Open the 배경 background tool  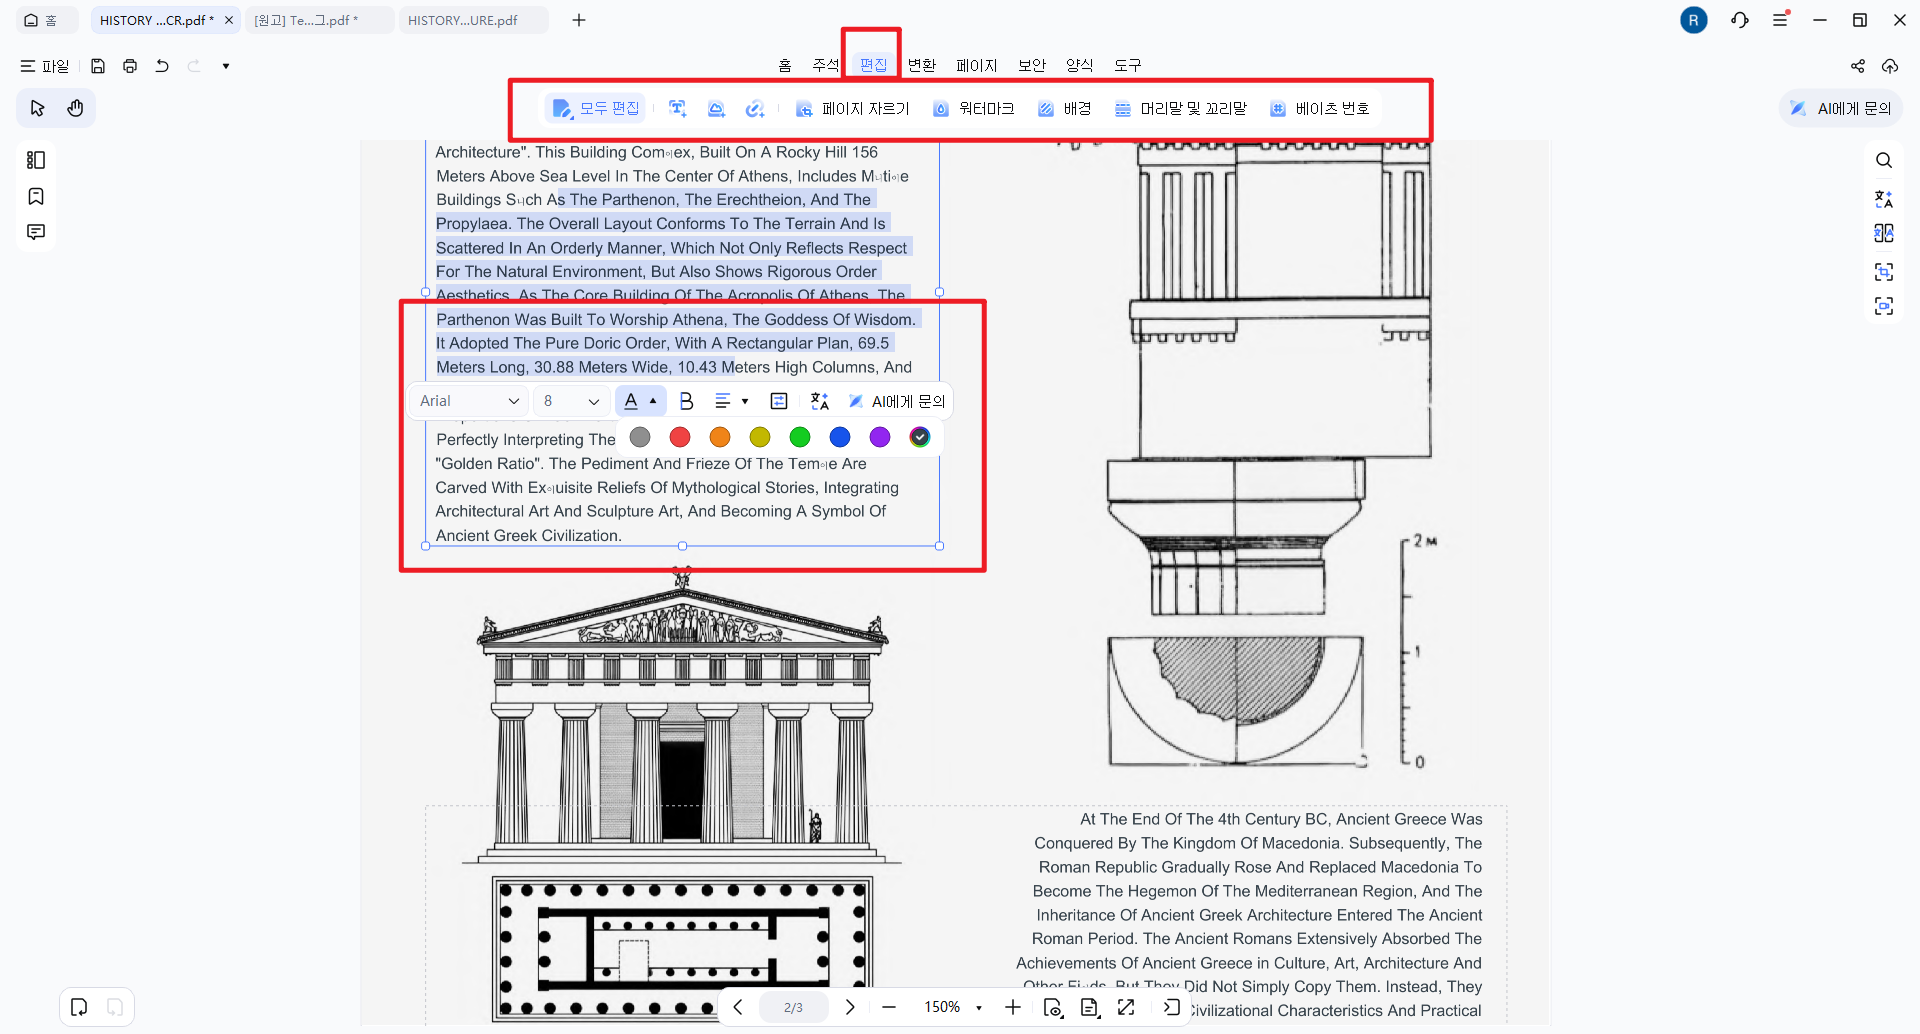coord(1065,109)
